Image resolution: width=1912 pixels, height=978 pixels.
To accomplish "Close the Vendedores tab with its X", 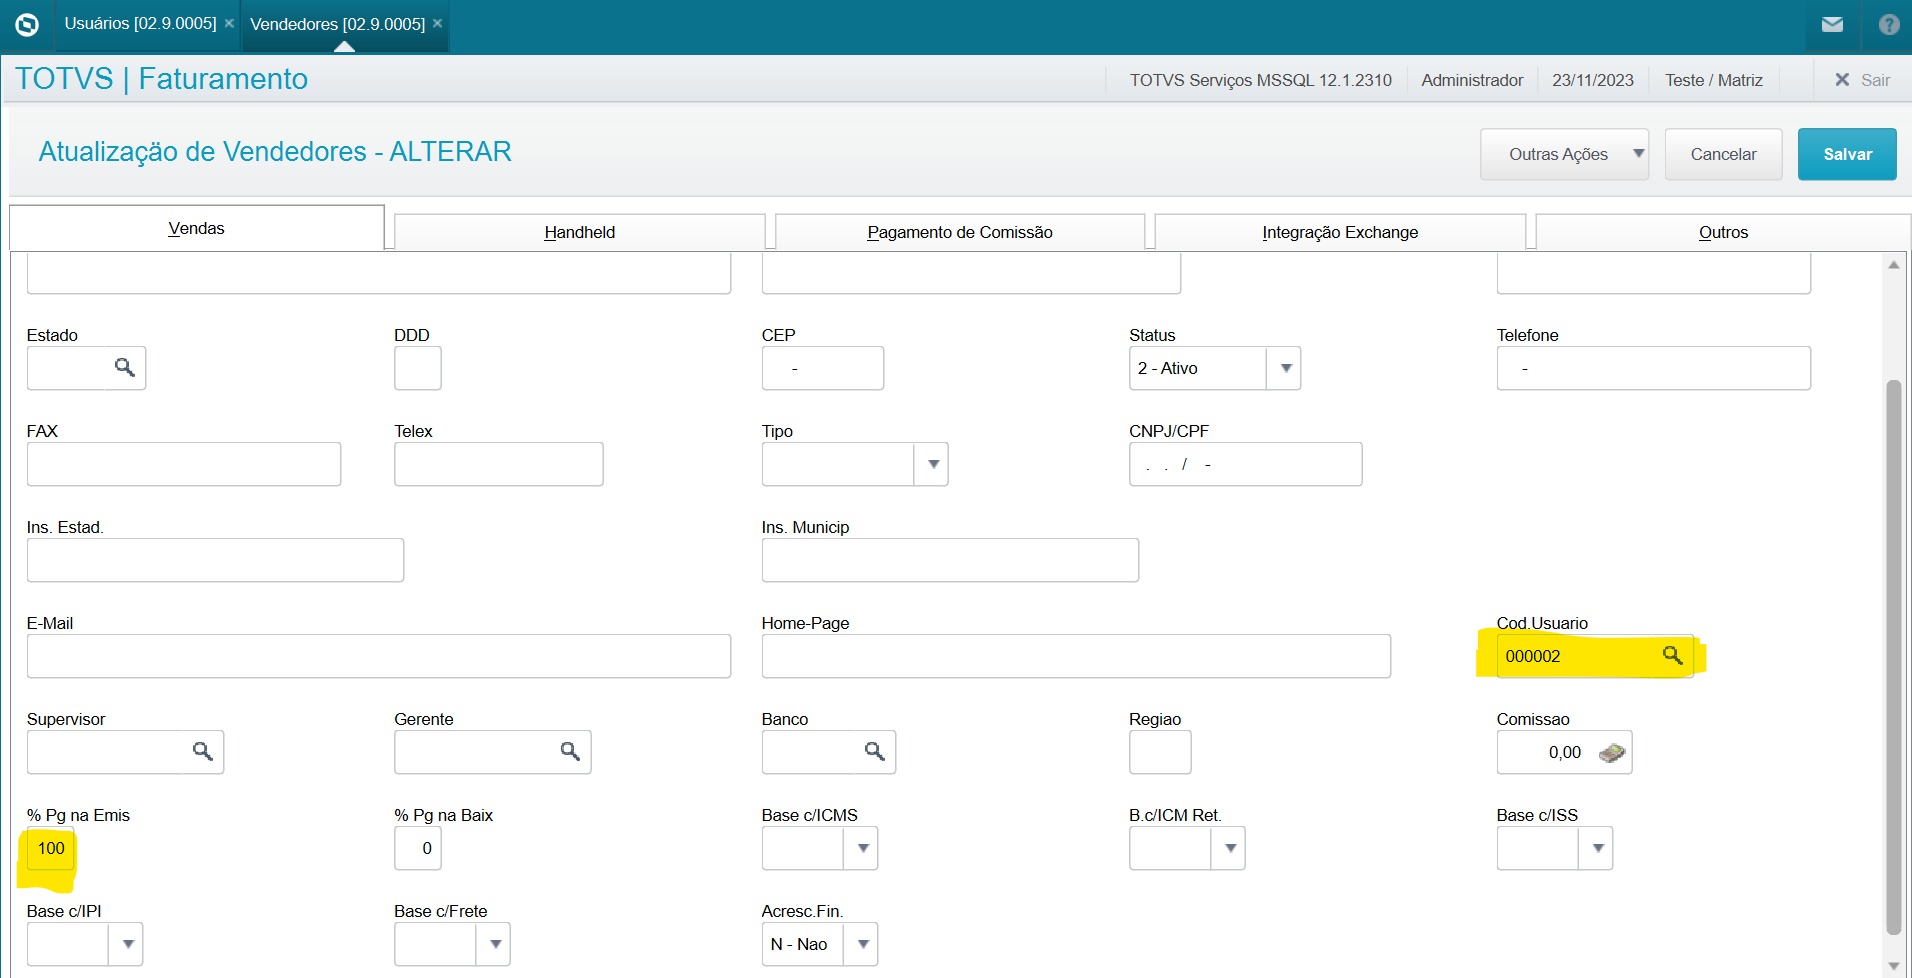I will point(437,23).
